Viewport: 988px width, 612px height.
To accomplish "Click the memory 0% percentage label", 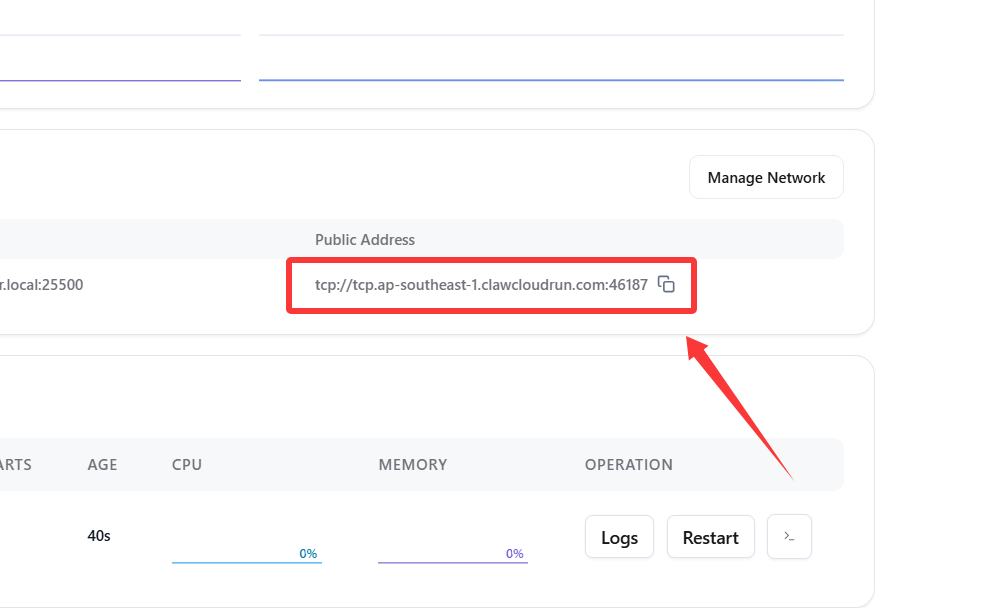I will pos(514,553).
